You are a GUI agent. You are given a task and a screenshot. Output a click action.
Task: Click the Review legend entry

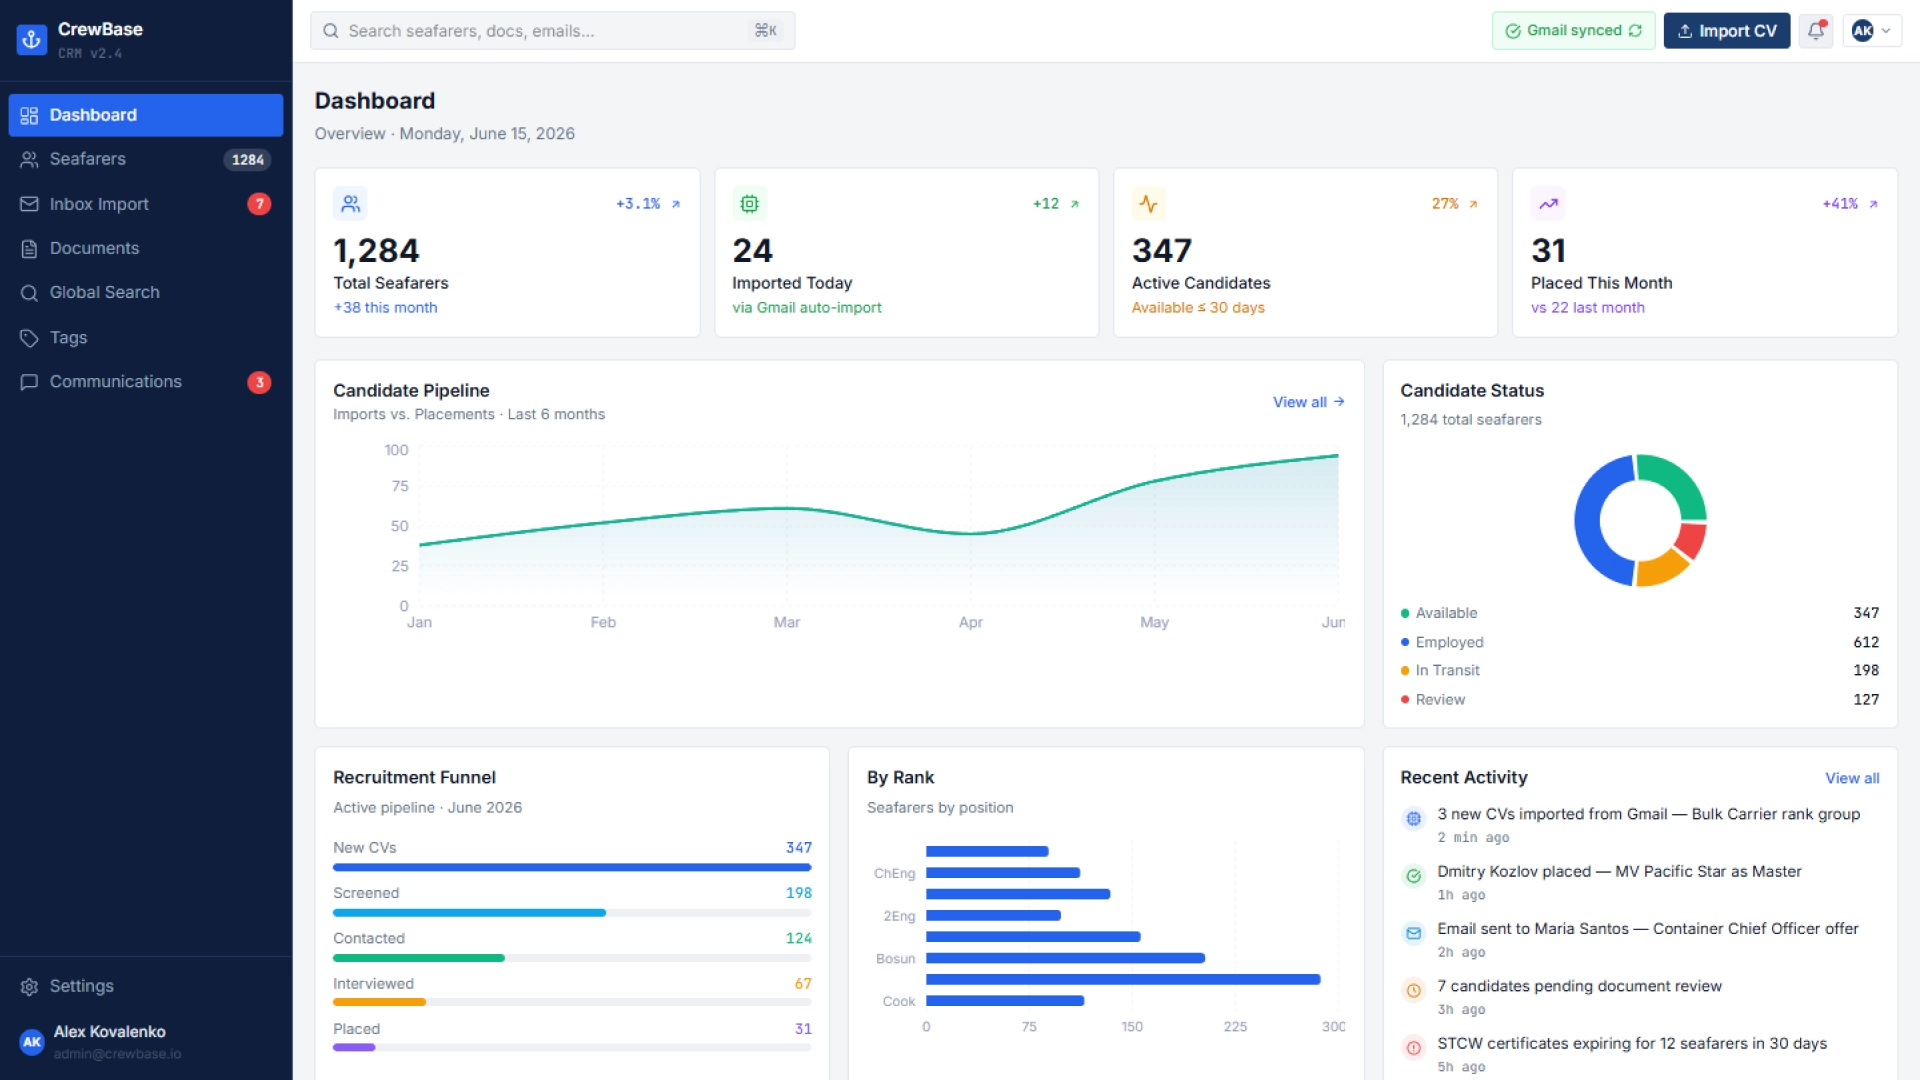1640,700
